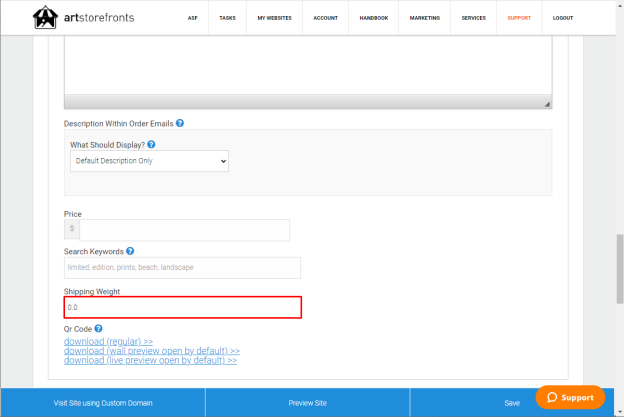Focus the Price input field
Viewport: 624px width, 417px height.
pyautogui.click(x=185, y=230)
